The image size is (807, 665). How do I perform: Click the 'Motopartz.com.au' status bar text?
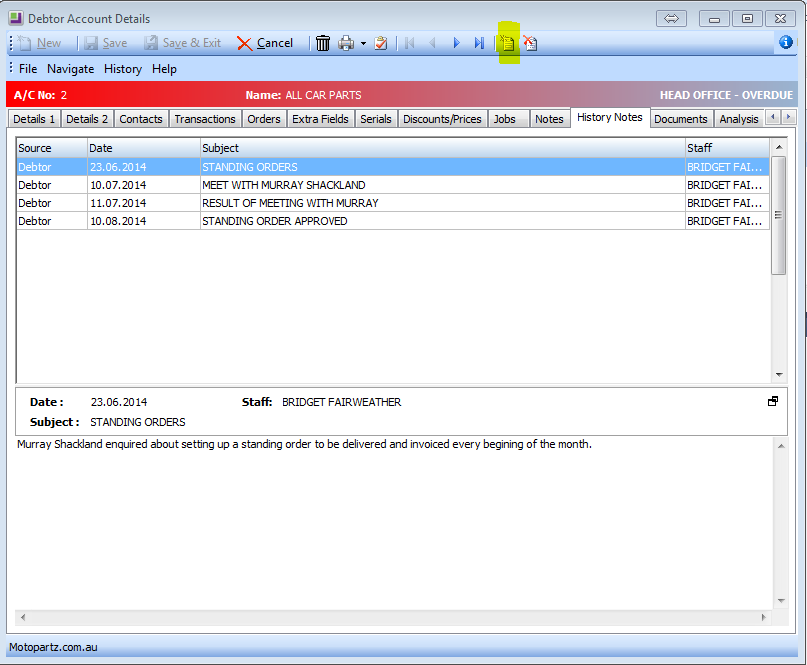pyautogui.click(x=53, y=648)
